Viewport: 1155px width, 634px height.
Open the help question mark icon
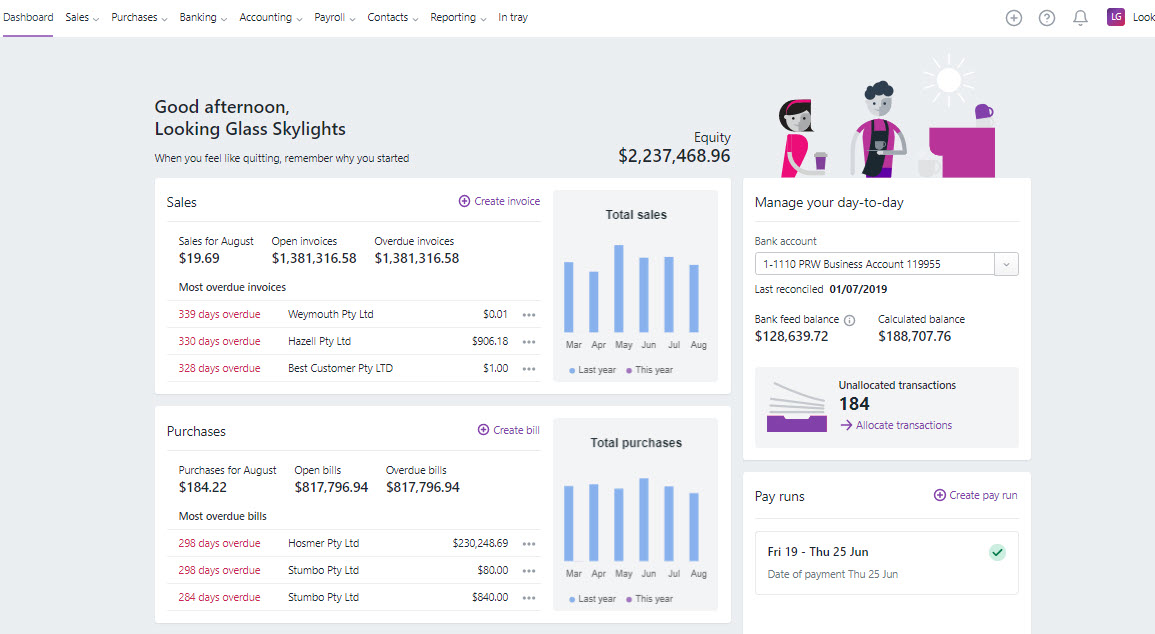1046,18
